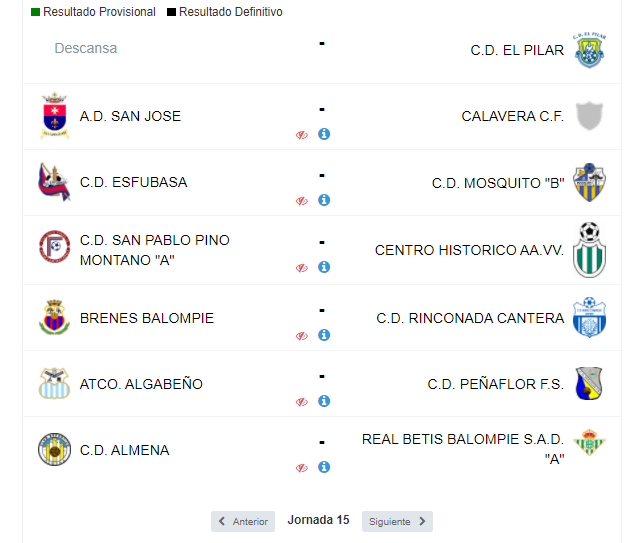The image size is (632, 543).
Task: Click the Real Betis Balompie crest
Action: [589, 442]
